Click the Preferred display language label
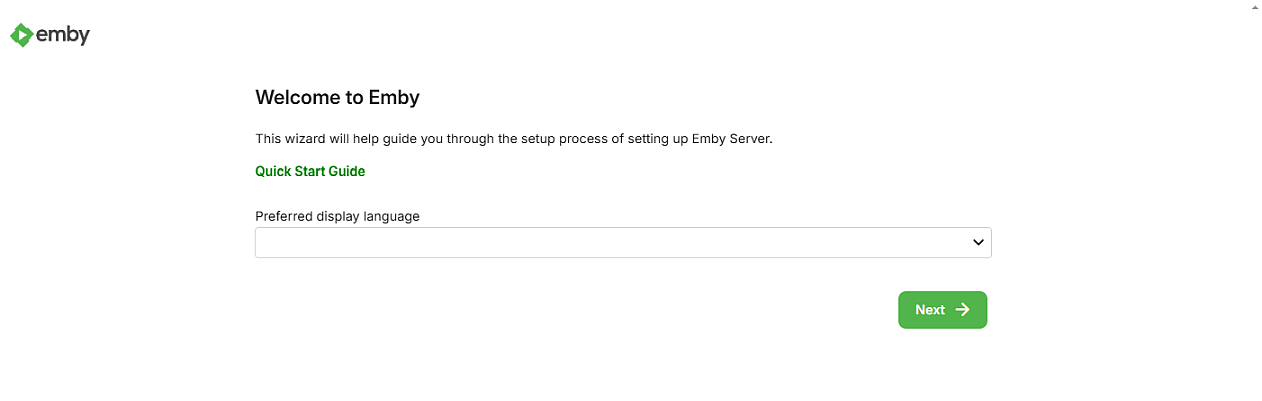The image size is (1262, 401). pyautogui.click(x=337, y=216)
